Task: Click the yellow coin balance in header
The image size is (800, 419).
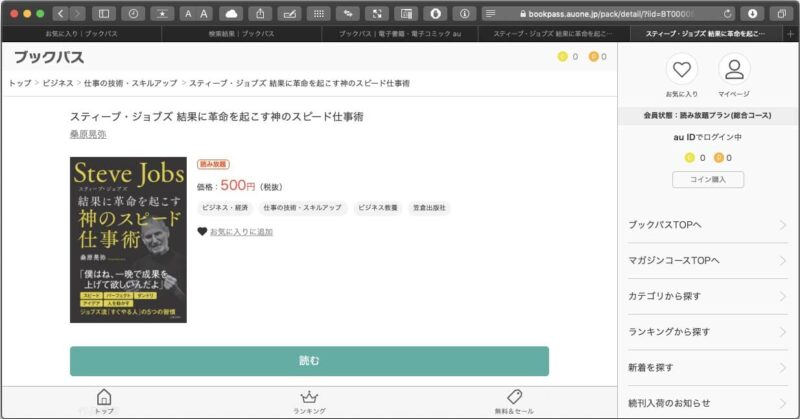Action: tap(568, 57)
